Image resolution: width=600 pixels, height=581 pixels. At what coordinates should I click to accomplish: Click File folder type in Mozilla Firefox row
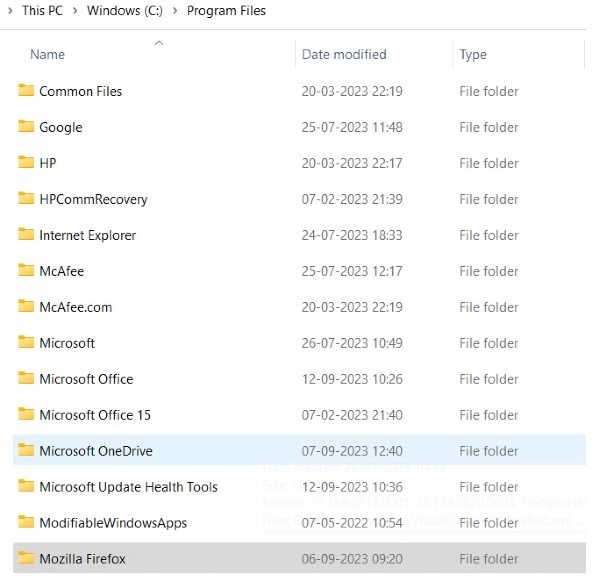click(x=489, y=559)
